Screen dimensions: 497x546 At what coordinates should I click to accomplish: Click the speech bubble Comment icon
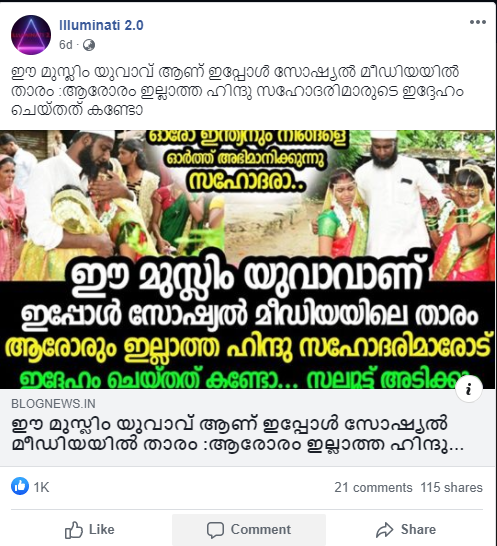[215, 530]
